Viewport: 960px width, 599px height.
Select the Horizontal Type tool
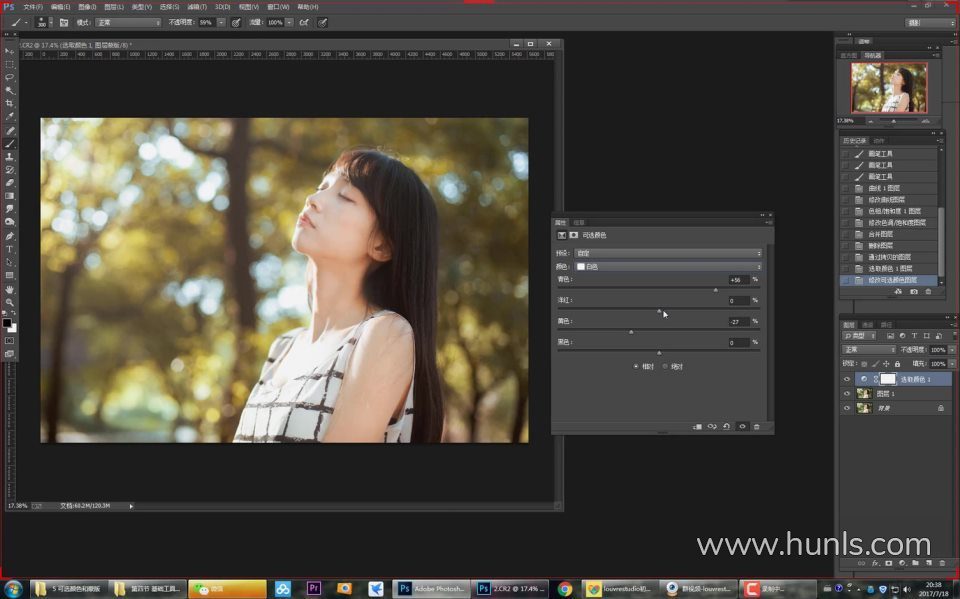[x=9, y=249]
